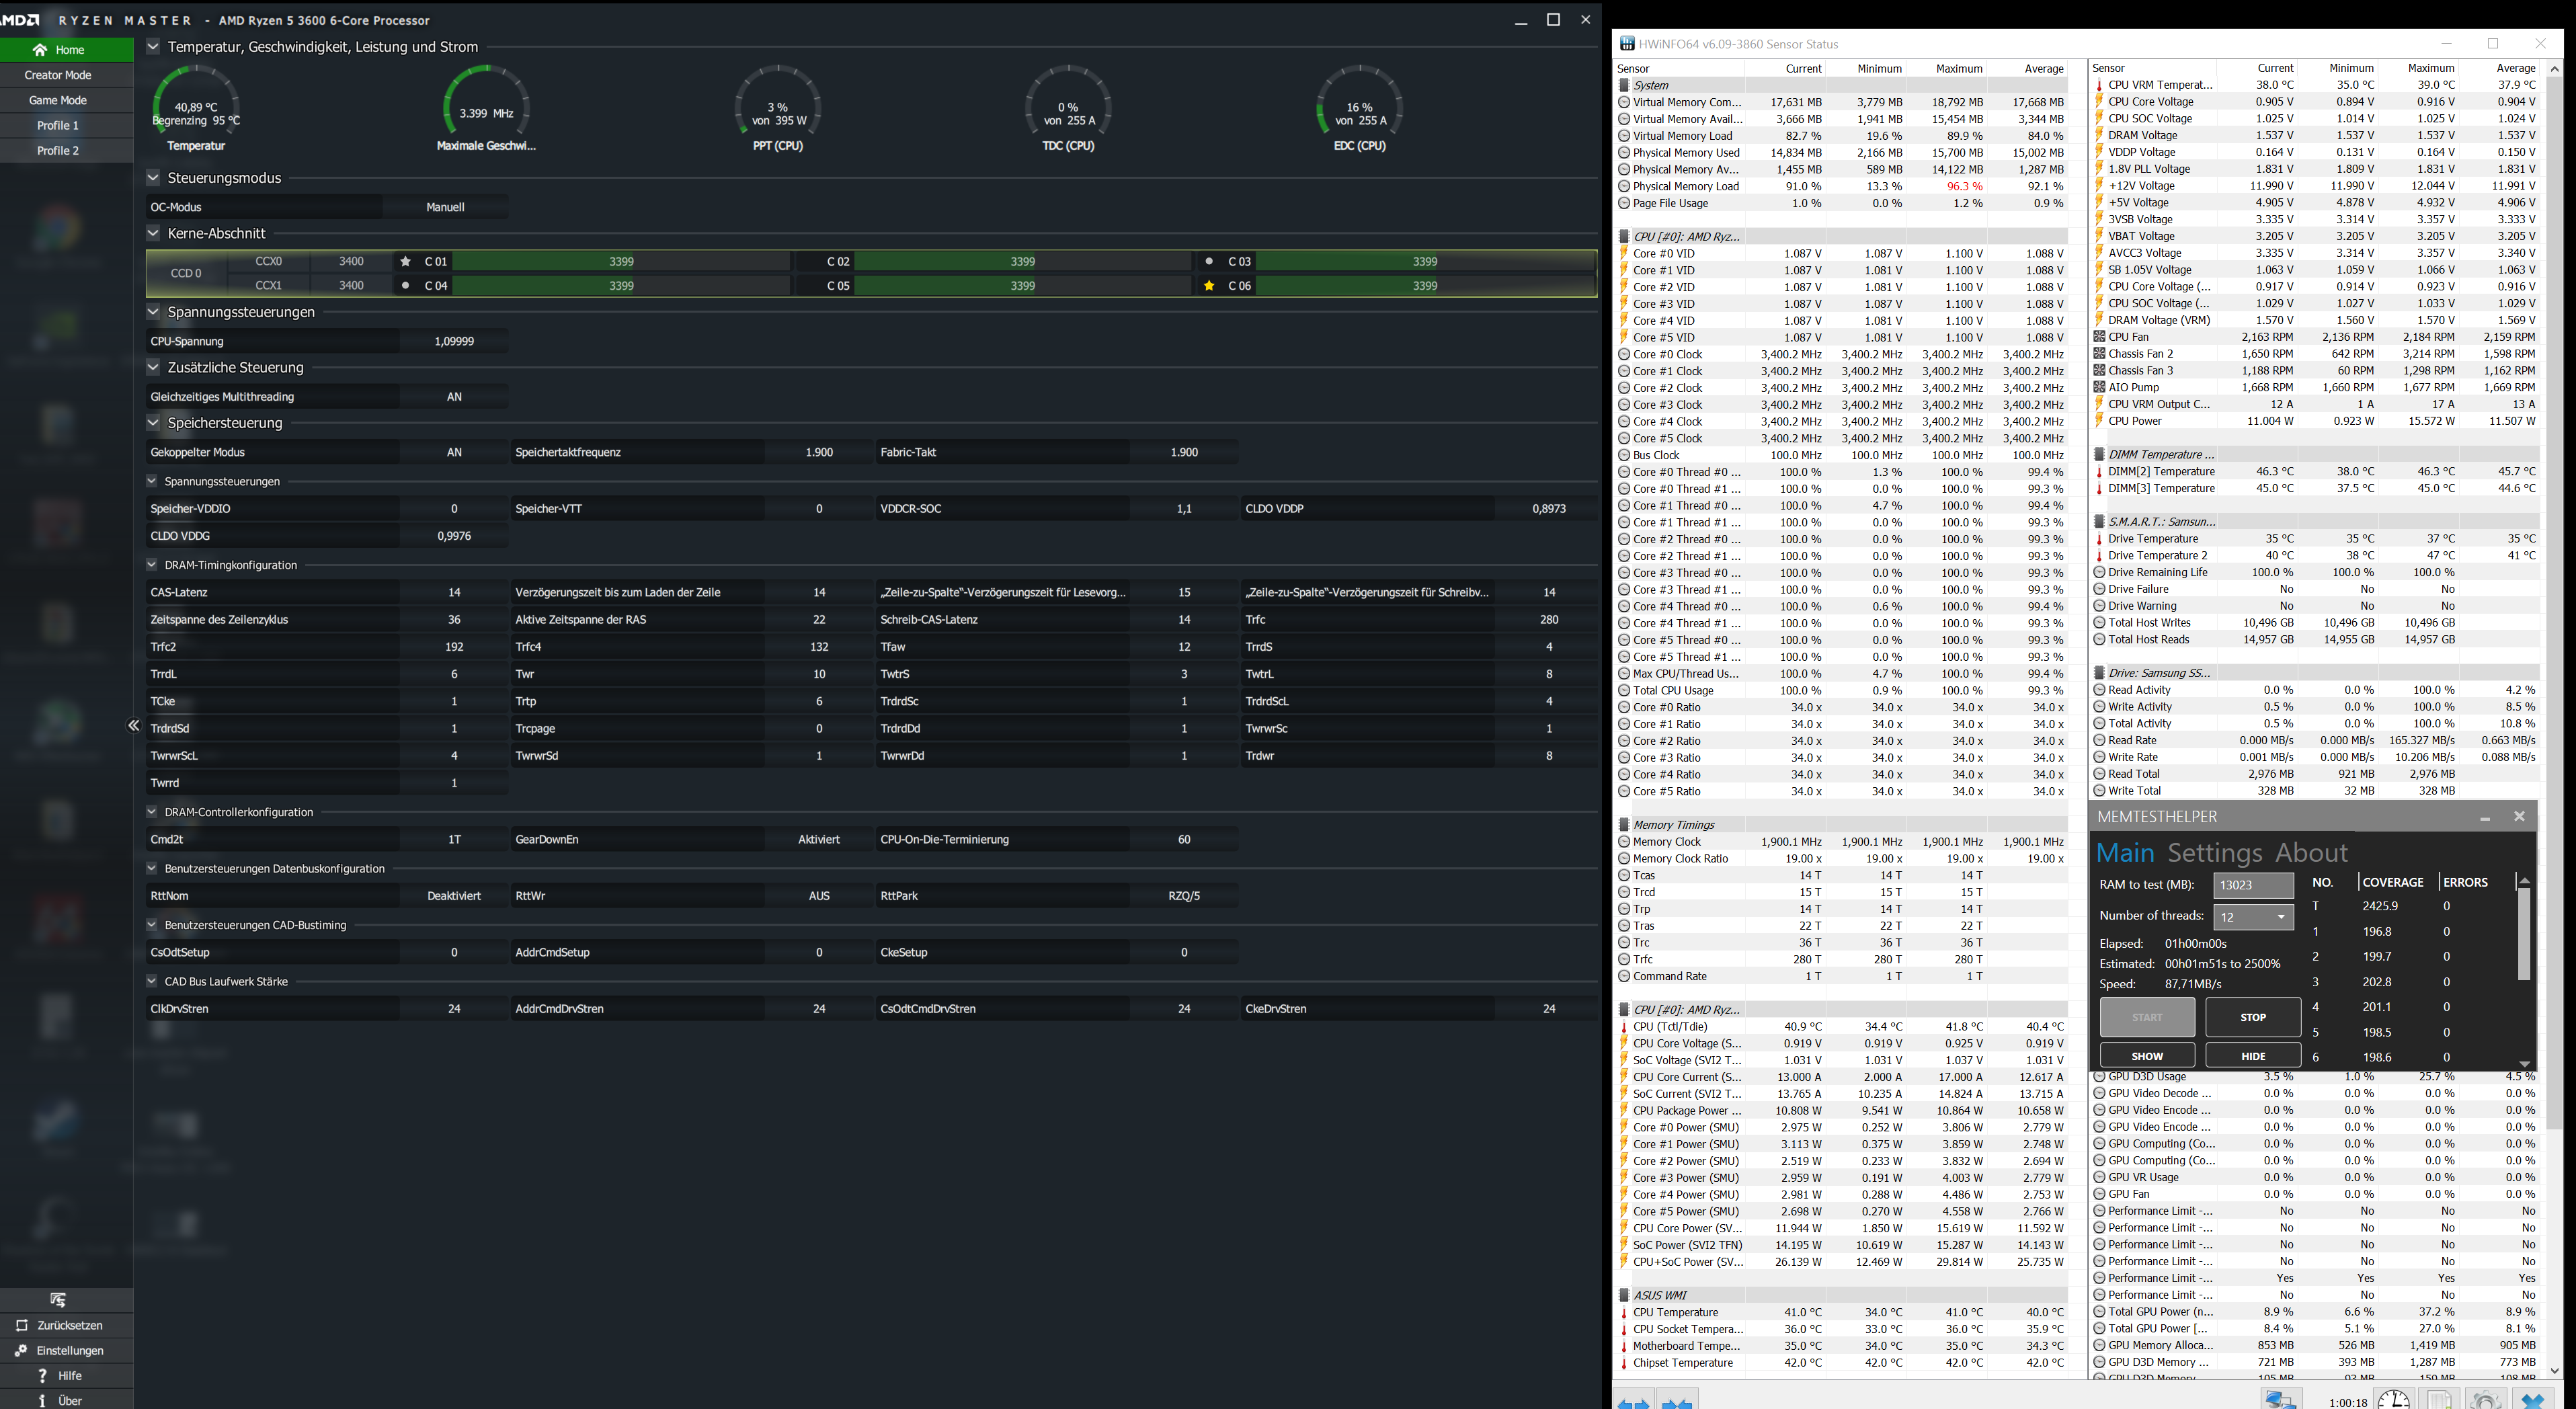This screenshot has height=1409, width=2576.
Task: Collapse the Kerne-Abschnitt section
Action: click(x=153, y=233)
